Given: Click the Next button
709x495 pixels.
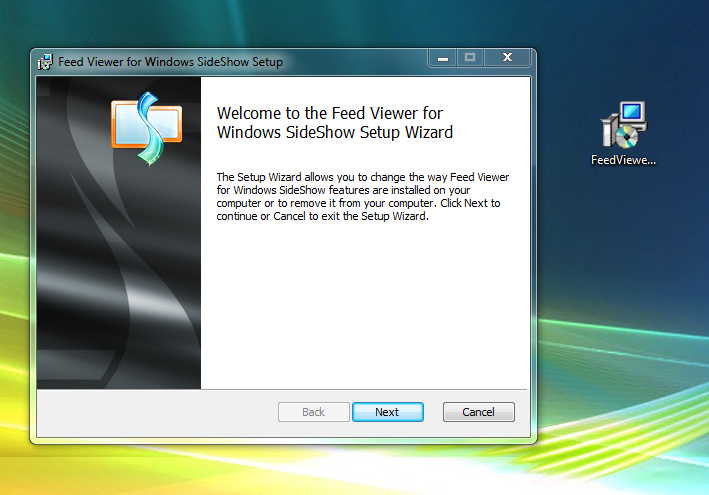Looking at the screenshot, I should pyautogui.click(x=388, y=412).
